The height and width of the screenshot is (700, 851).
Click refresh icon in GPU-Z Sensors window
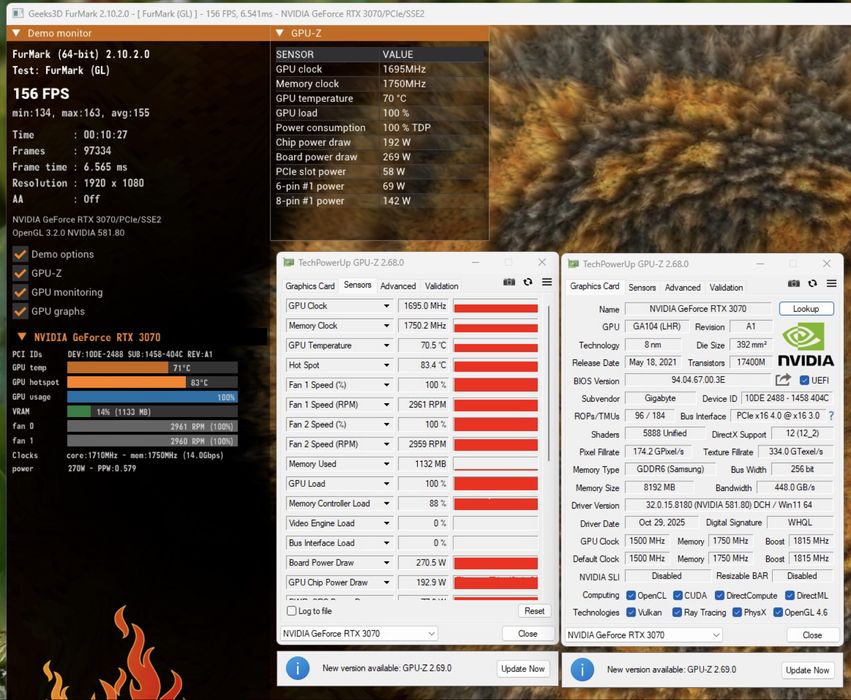(528, 282)
